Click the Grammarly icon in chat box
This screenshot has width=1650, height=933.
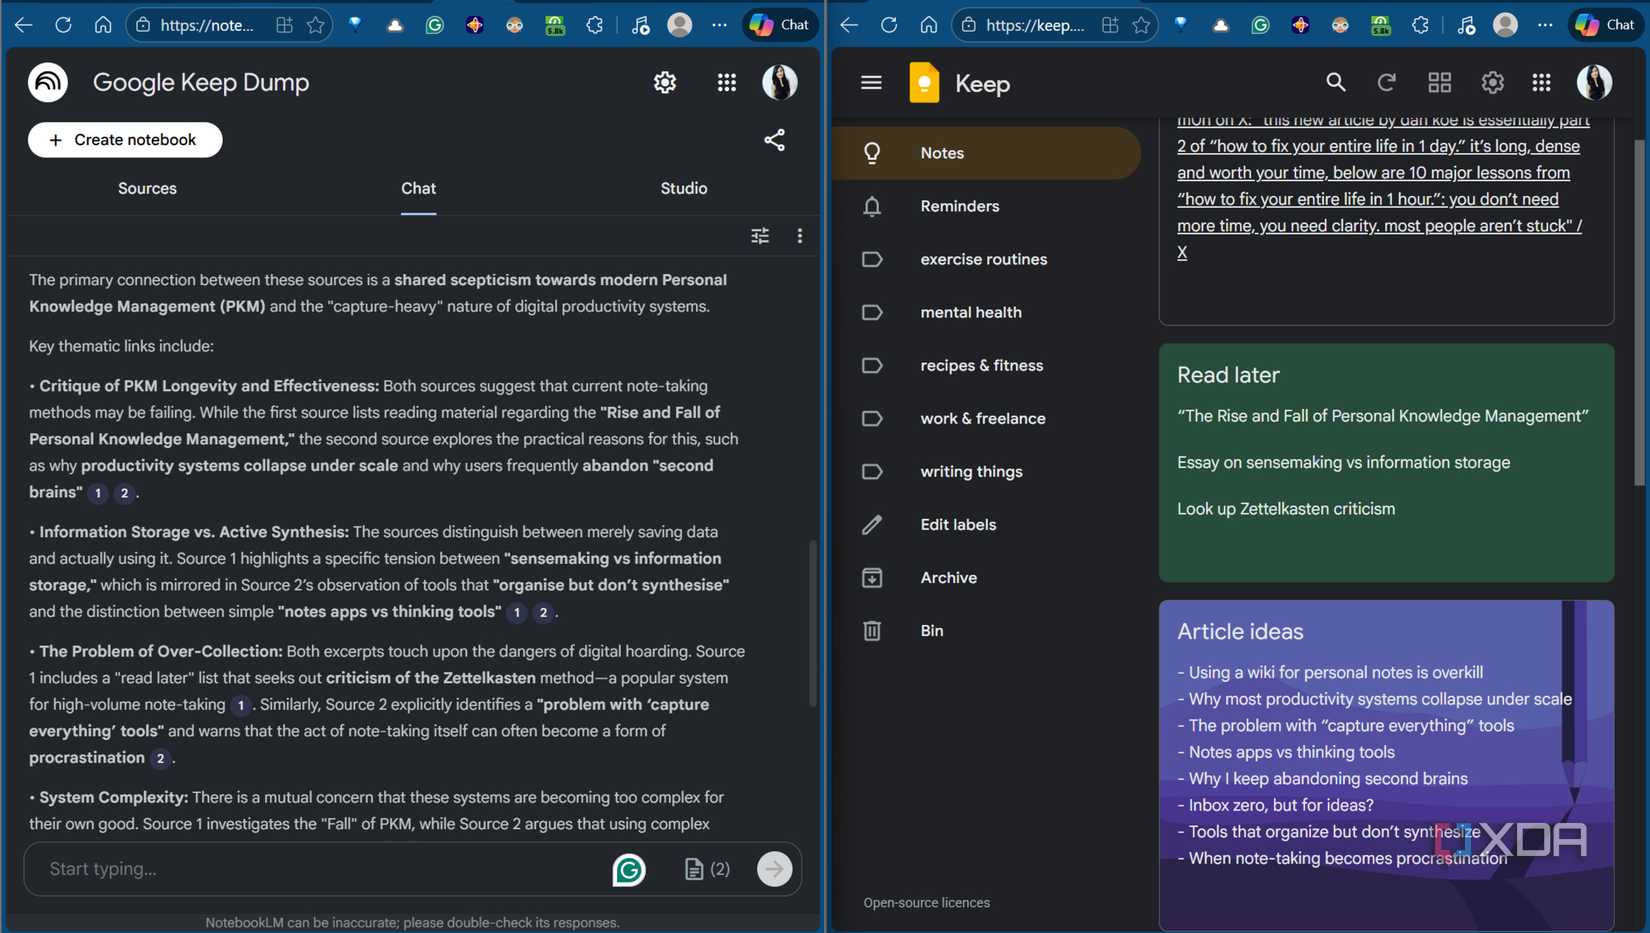coord(629,870)
